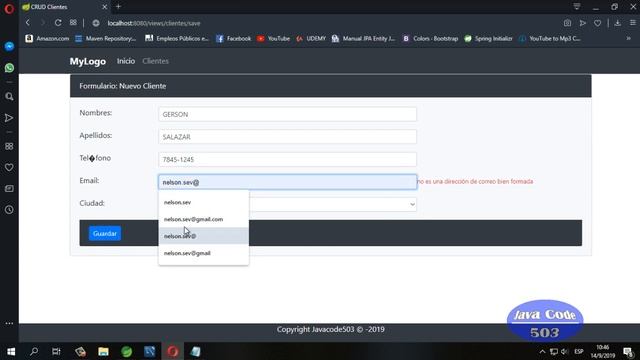Open File Explorer from taskbar

pyautogui.click(x=103, y=351)
